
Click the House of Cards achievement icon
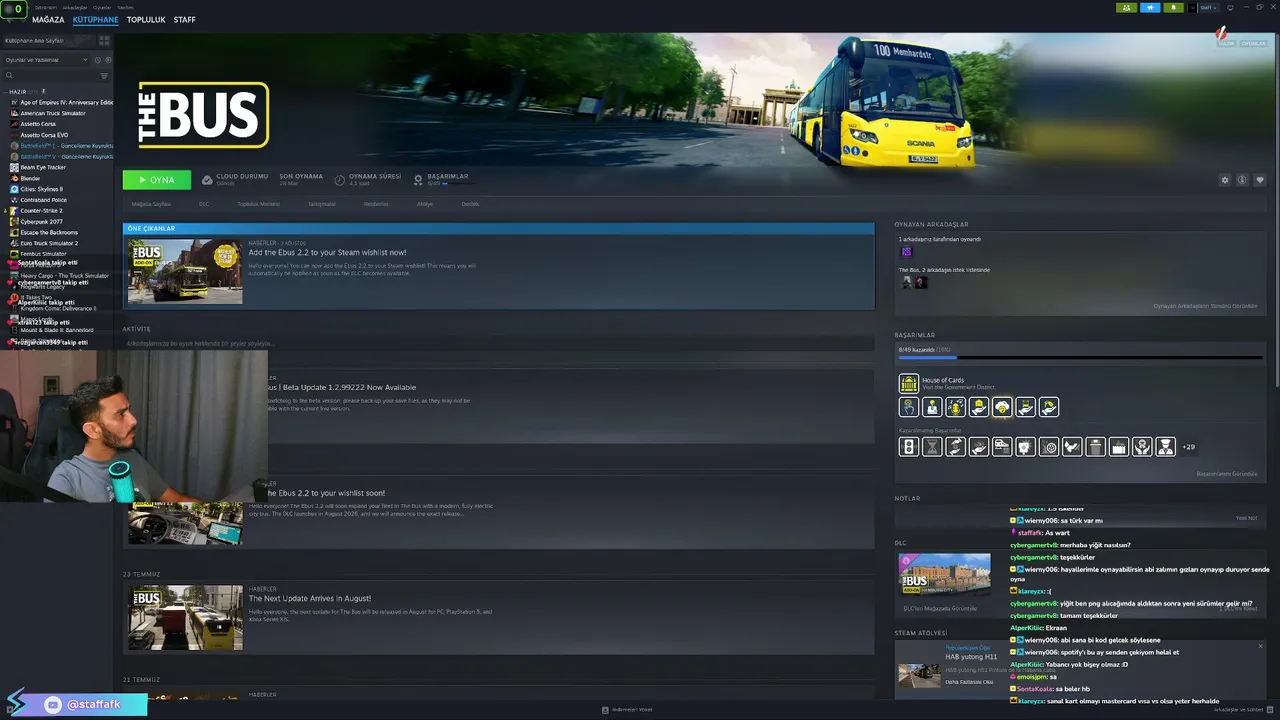click(x=908, y=383)
